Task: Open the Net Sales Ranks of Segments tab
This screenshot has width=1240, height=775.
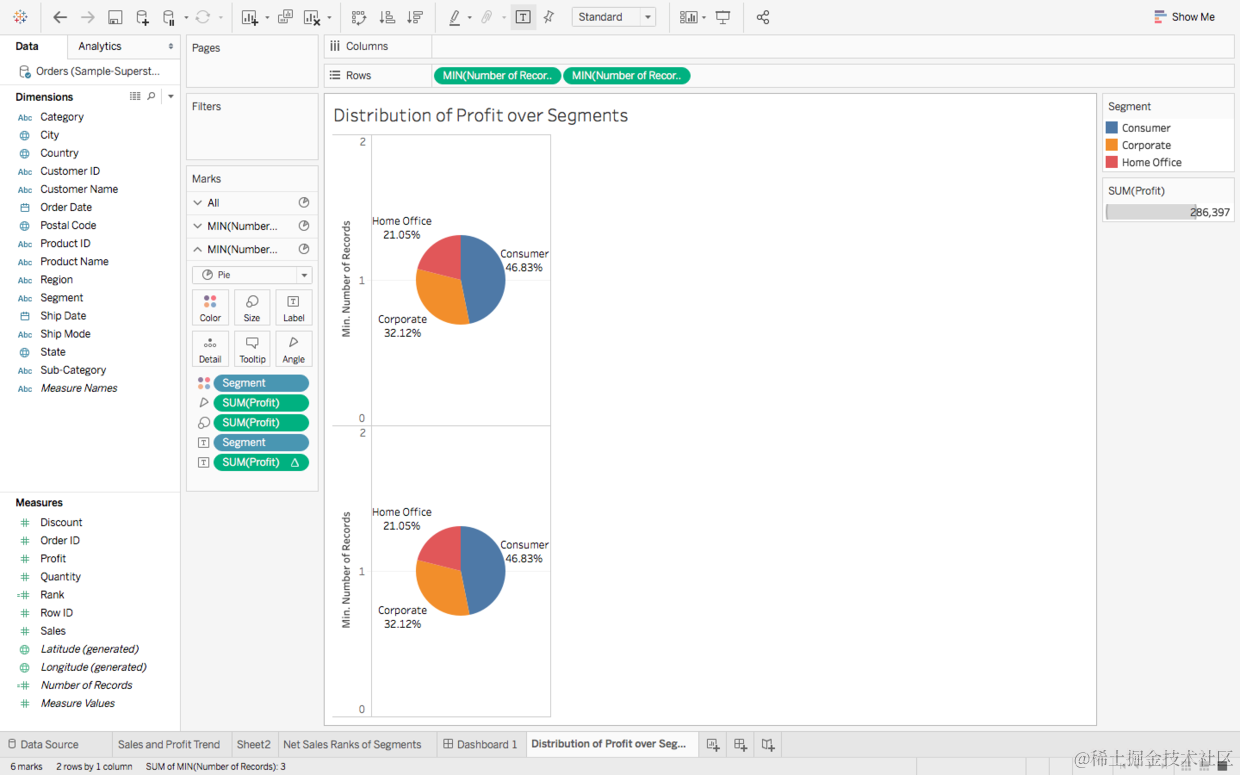Action: [x=352, y=744]
